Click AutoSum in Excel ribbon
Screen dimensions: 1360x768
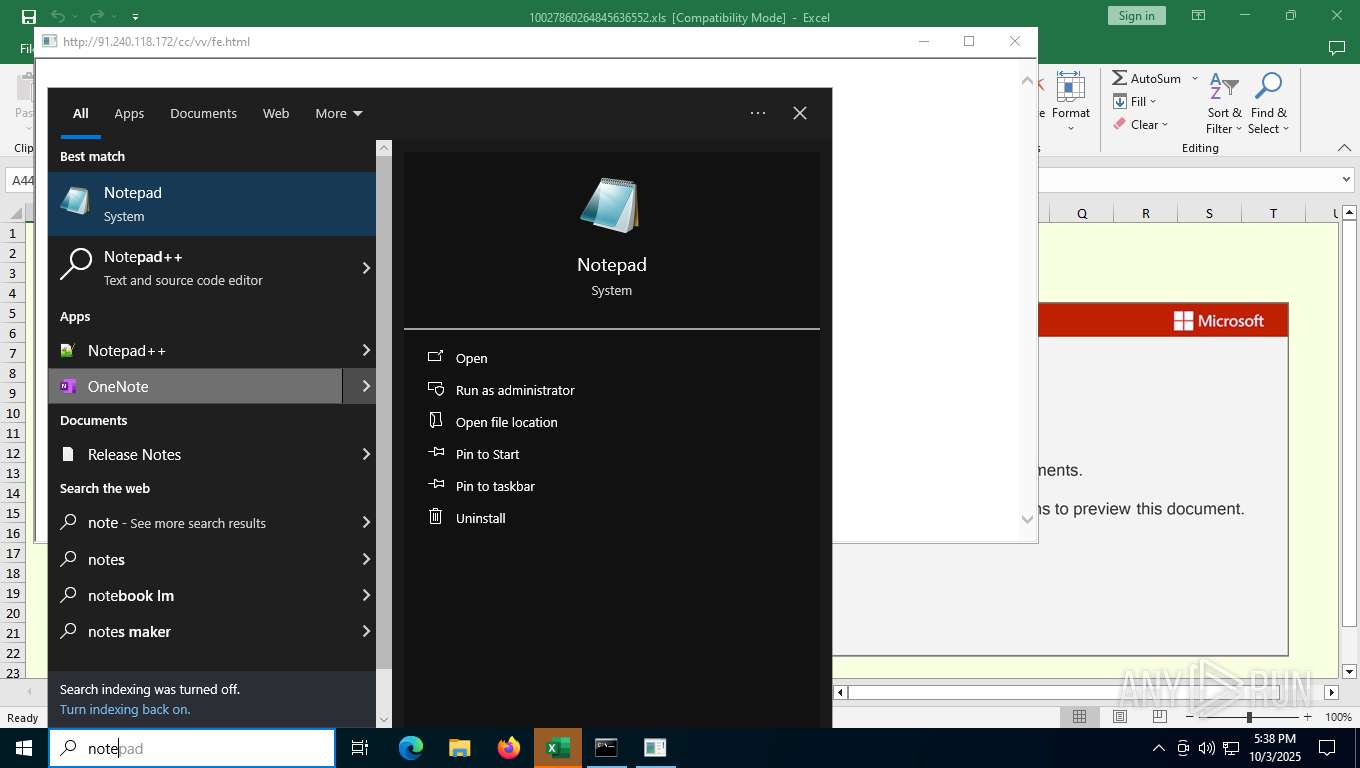[1148, 78]
